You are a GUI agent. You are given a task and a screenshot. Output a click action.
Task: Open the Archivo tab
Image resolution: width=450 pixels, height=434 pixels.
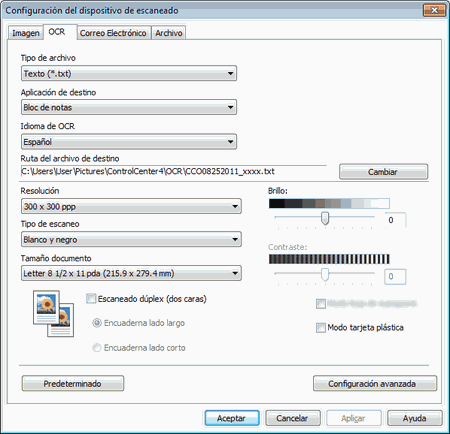(169, 33)
